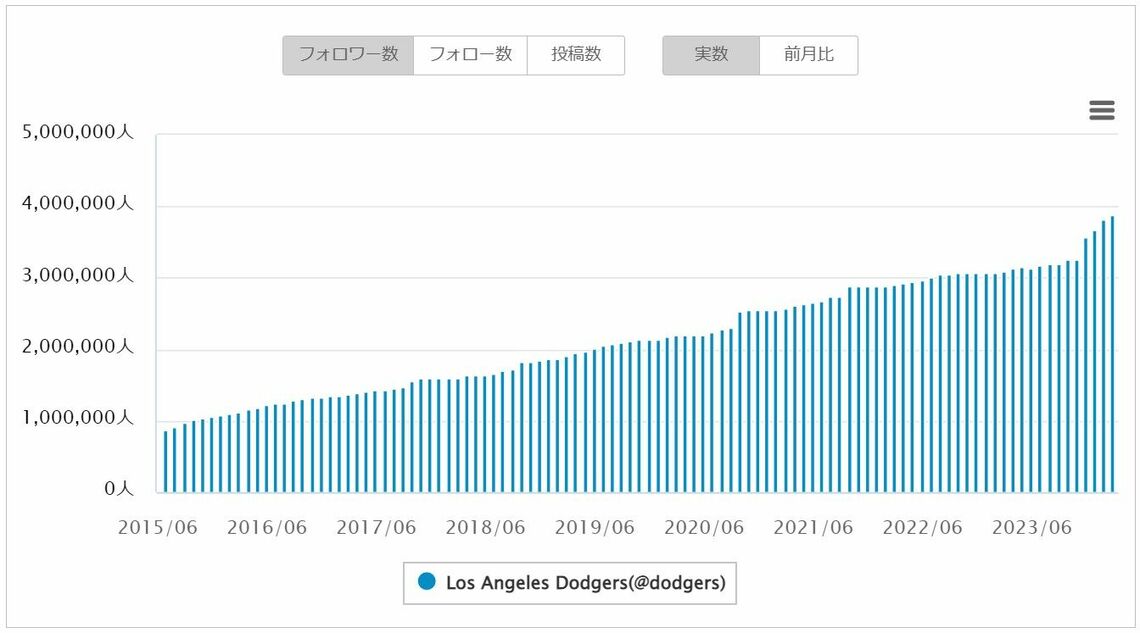Viewport: 1140px width, 633px height.
Task: Click the 2015/06 x-axis label
Action: tap(158, 528)
